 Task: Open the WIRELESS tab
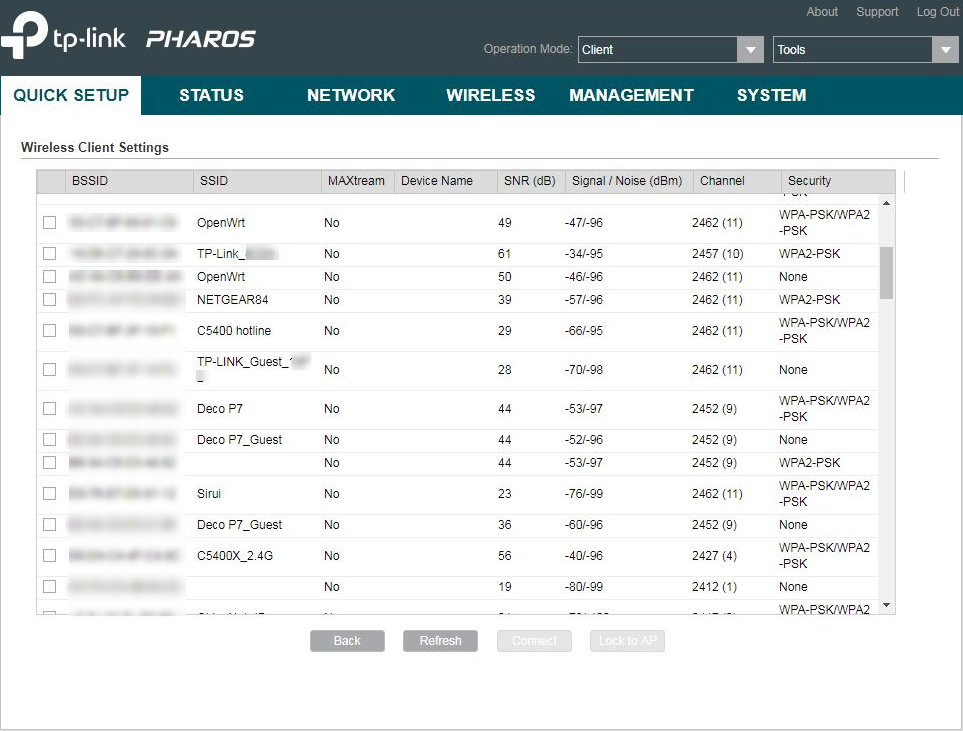pos(490,95)
